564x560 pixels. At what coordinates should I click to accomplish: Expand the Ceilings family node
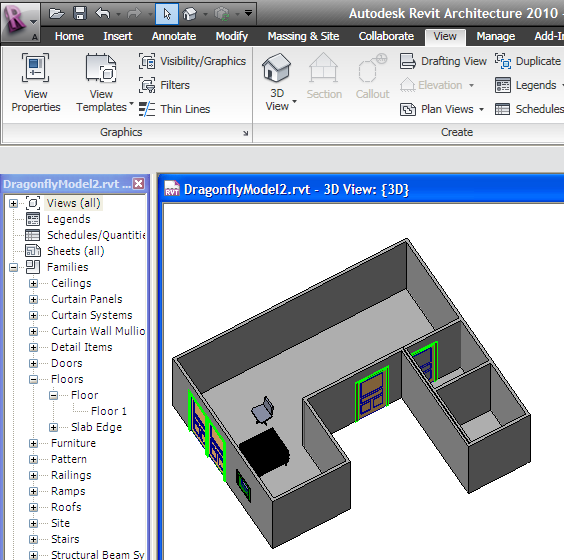(33, 283)
